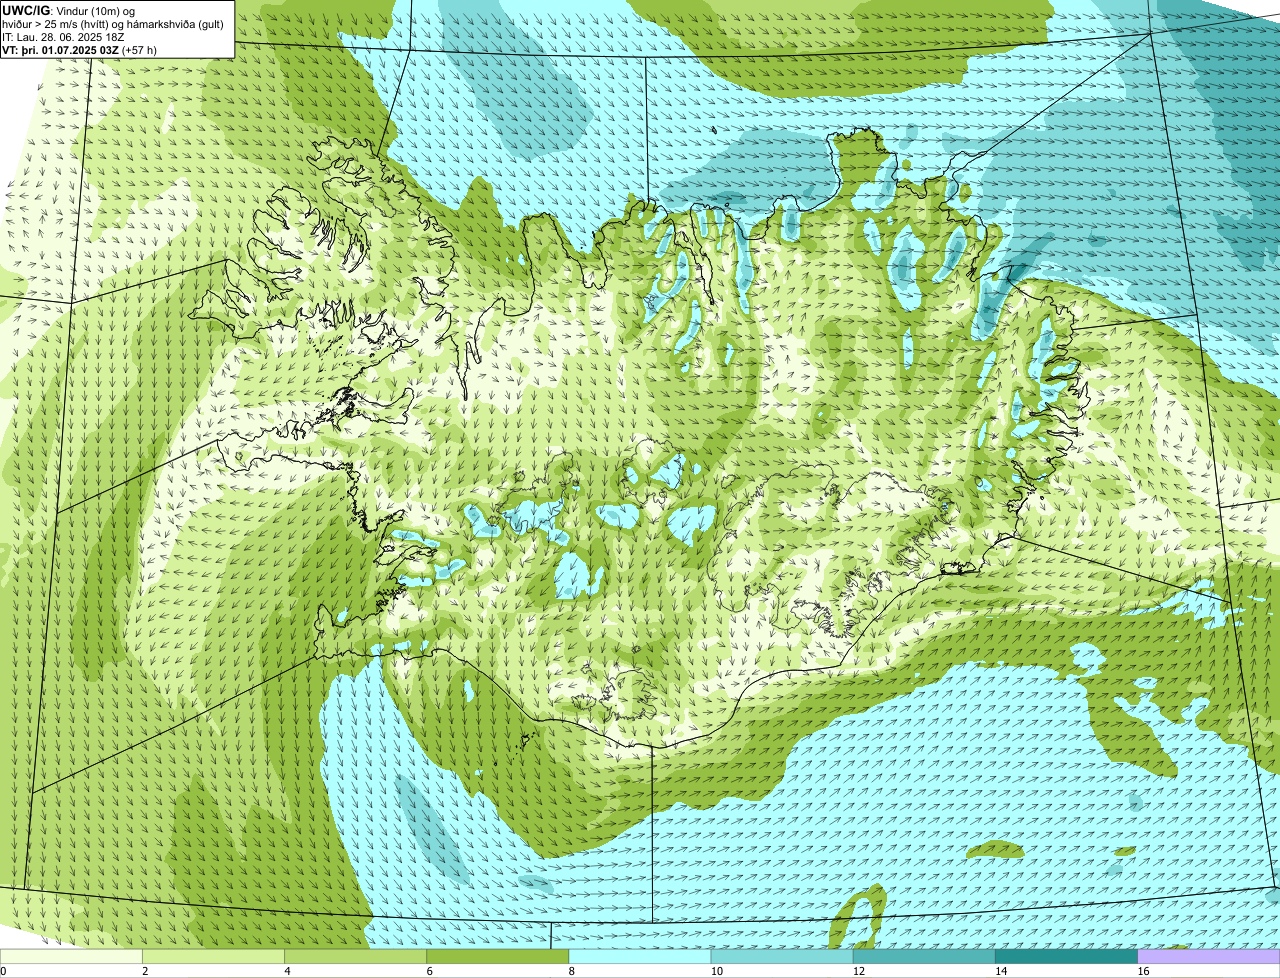This screenshot has width=1280, height=978.
Task: Click the 8–10 m/s pale cyan legend swatch
Action: pos(640,956)
